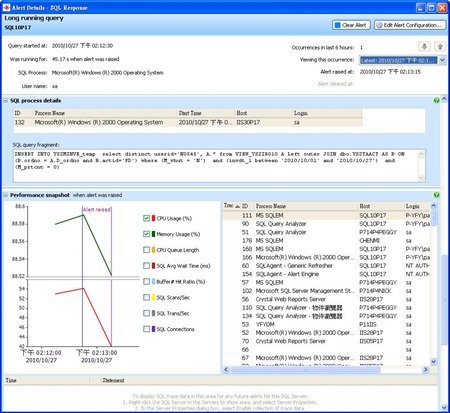
Task: Click the green Memory Usage color swatch
Action: click(153, 234)
